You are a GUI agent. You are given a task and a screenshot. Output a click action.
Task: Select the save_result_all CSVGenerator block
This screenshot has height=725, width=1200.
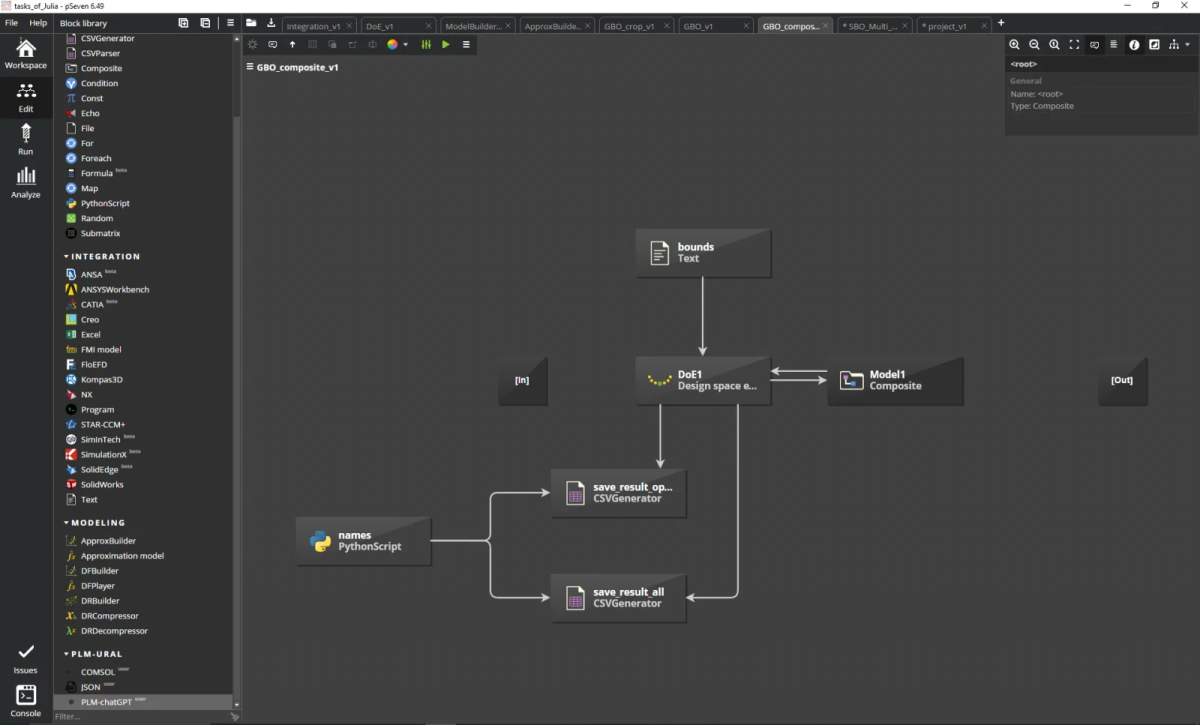coord(619,598)
